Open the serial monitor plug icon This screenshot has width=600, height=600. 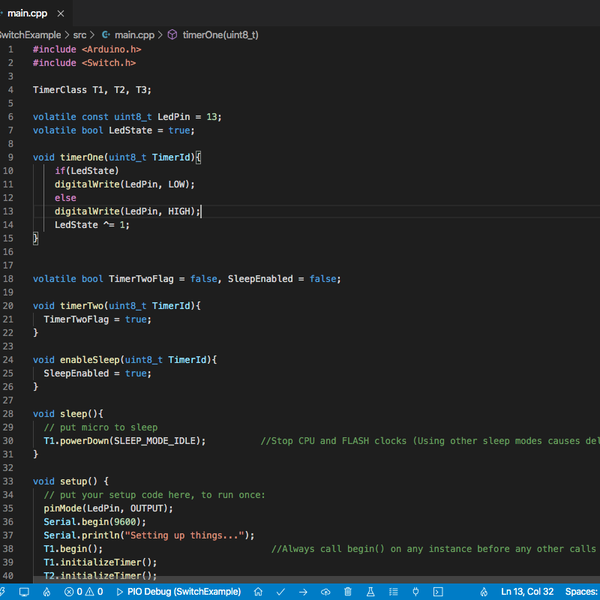pyautogui.click(x=414, y=592)
